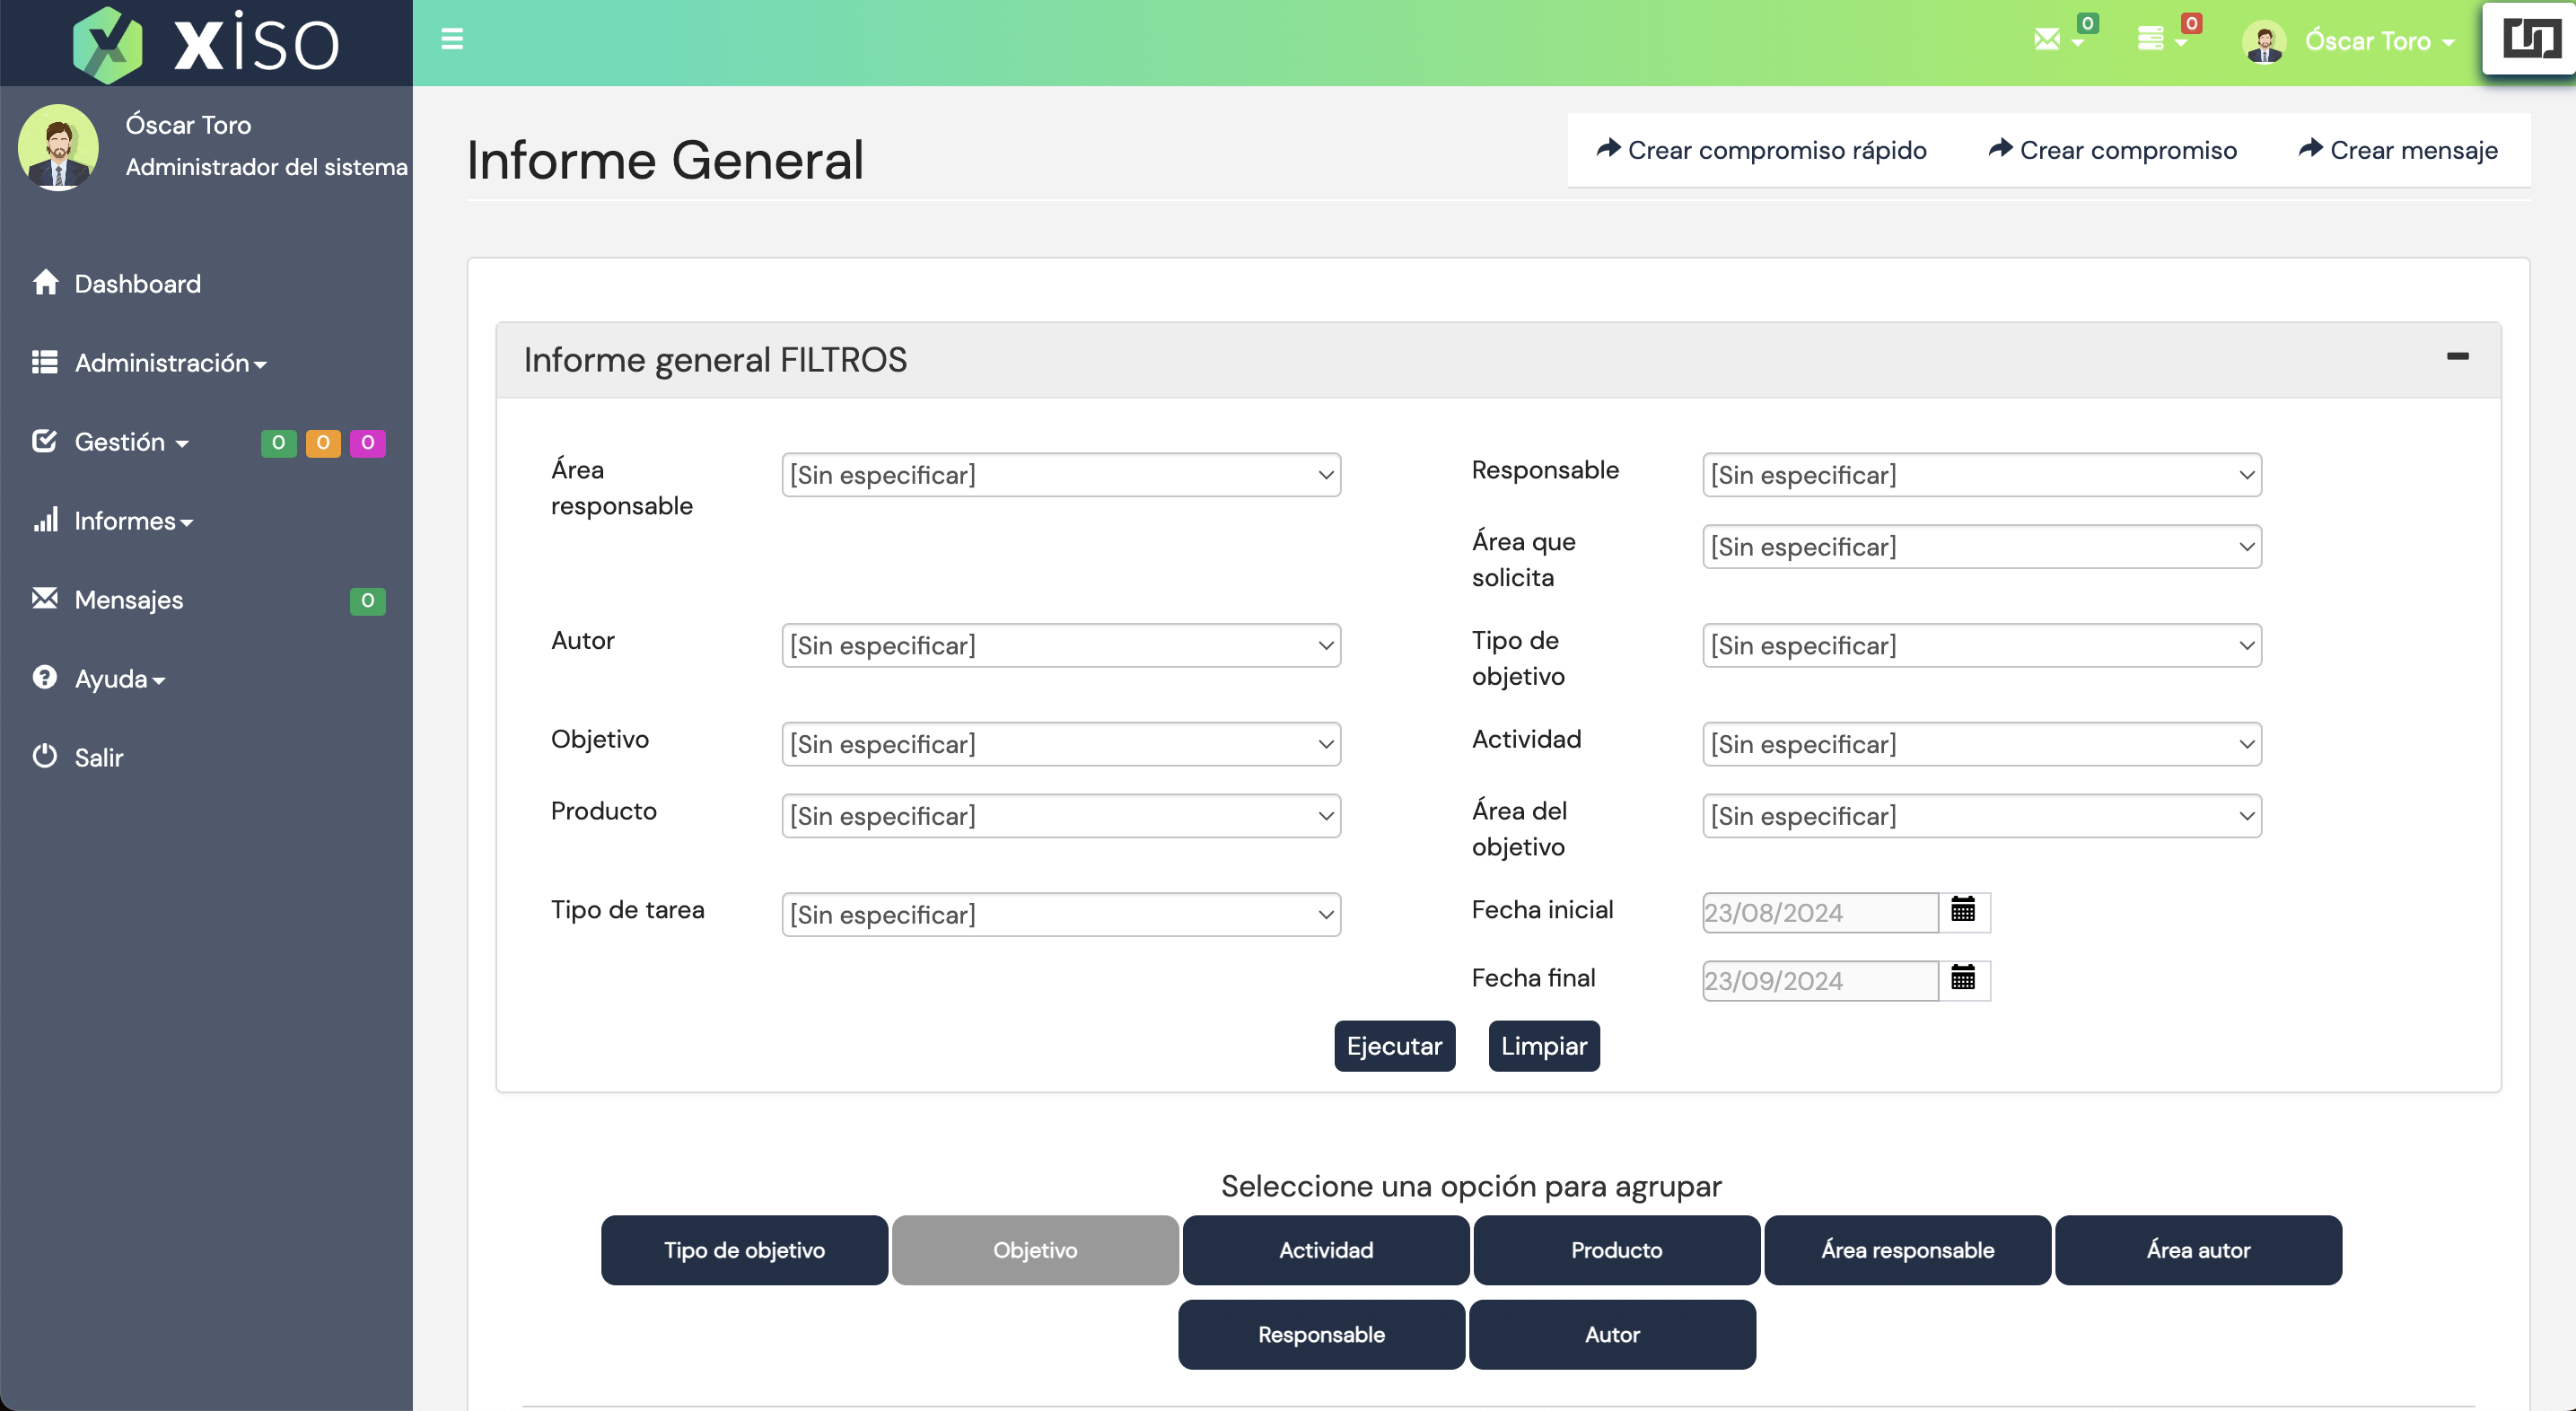Click the Dashboard home icon in sidebar
The width and height of the screenshot is (2576, 1411).
point(45,283)
